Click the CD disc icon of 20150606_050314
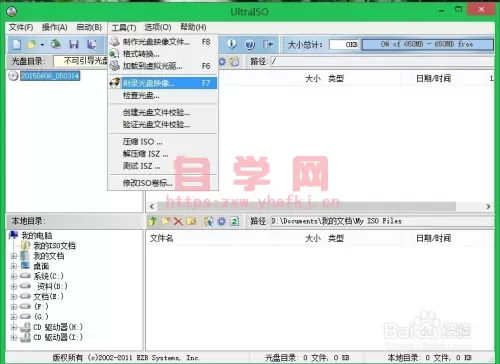This screenshot has width=500, height=364. 13,76
